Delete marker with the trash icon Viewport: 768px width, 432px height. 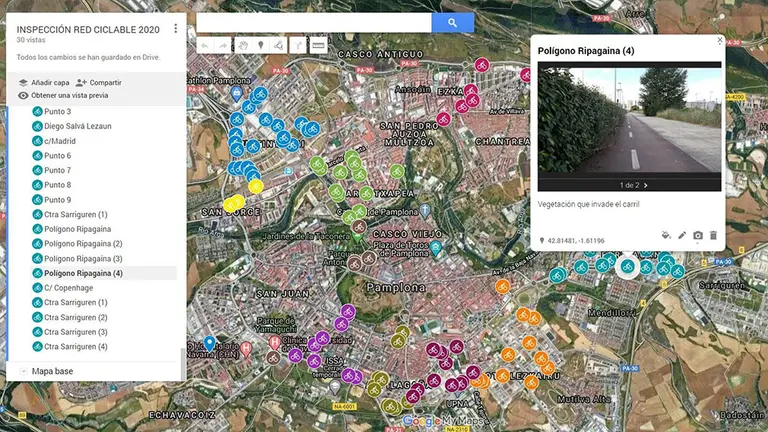(x=714, y=236)
